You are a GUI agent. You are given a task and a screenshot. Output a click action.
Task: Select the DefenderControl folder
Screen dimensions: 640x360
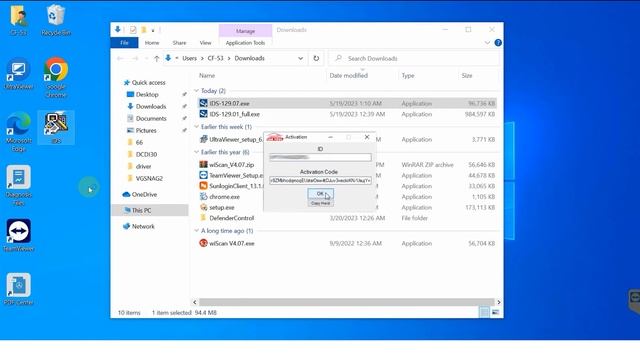(347, 218)
